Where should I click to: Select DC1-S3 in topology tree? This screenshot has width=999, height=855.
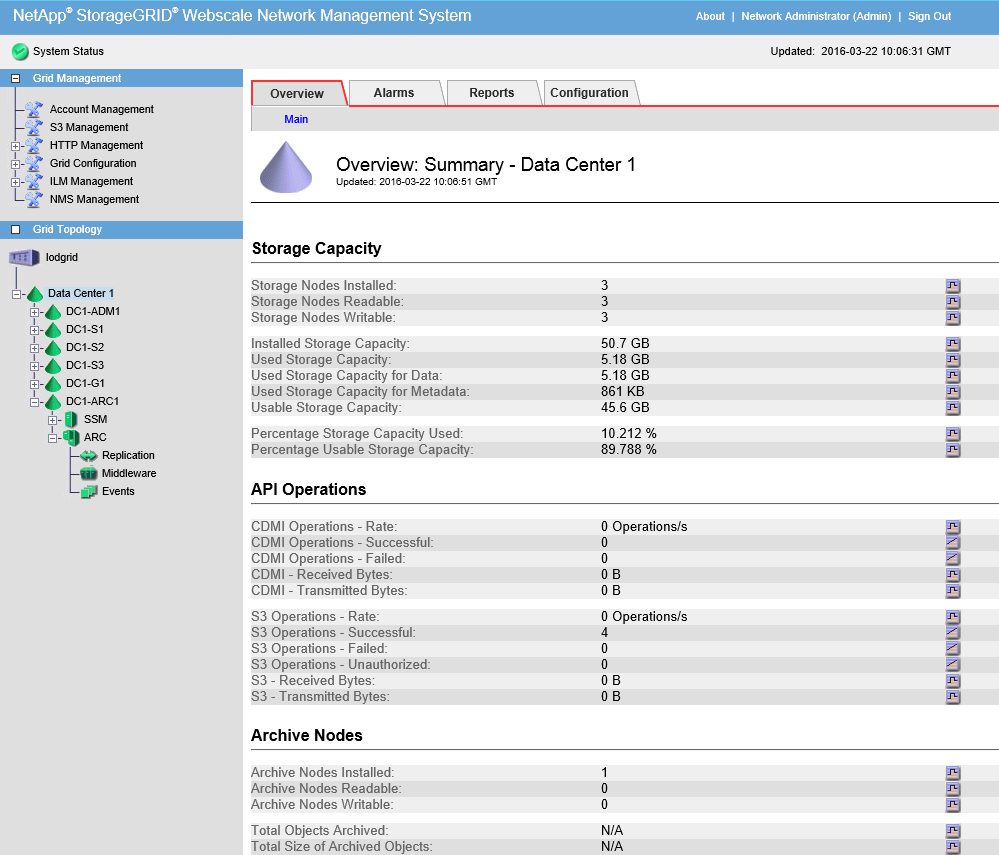(x=85, y=366)
